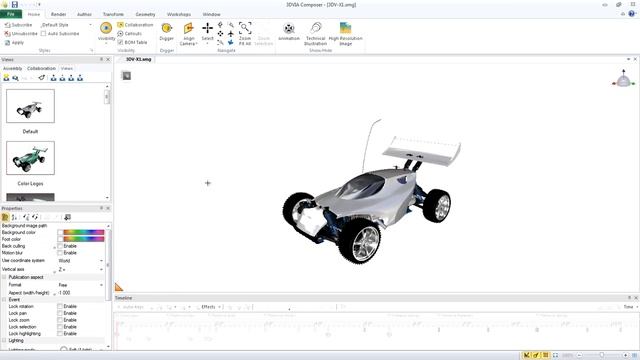
Task: Activate the Select tool
Action: coord(207,28)
